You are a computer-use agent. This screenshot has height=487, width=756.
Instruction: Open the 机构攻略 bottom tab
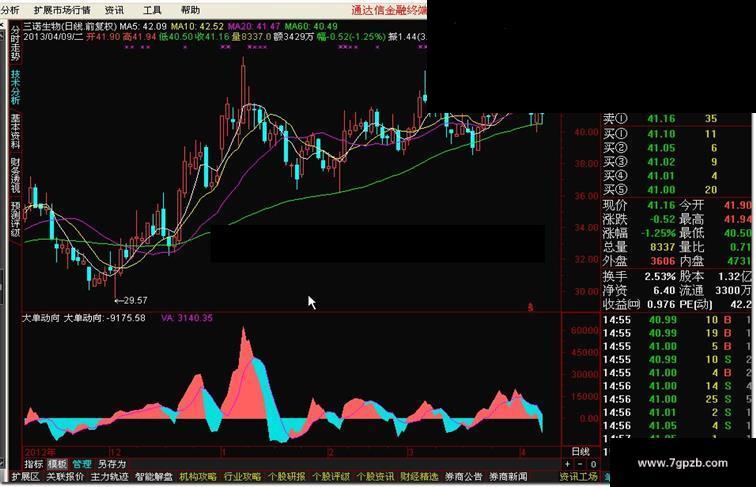198,477
